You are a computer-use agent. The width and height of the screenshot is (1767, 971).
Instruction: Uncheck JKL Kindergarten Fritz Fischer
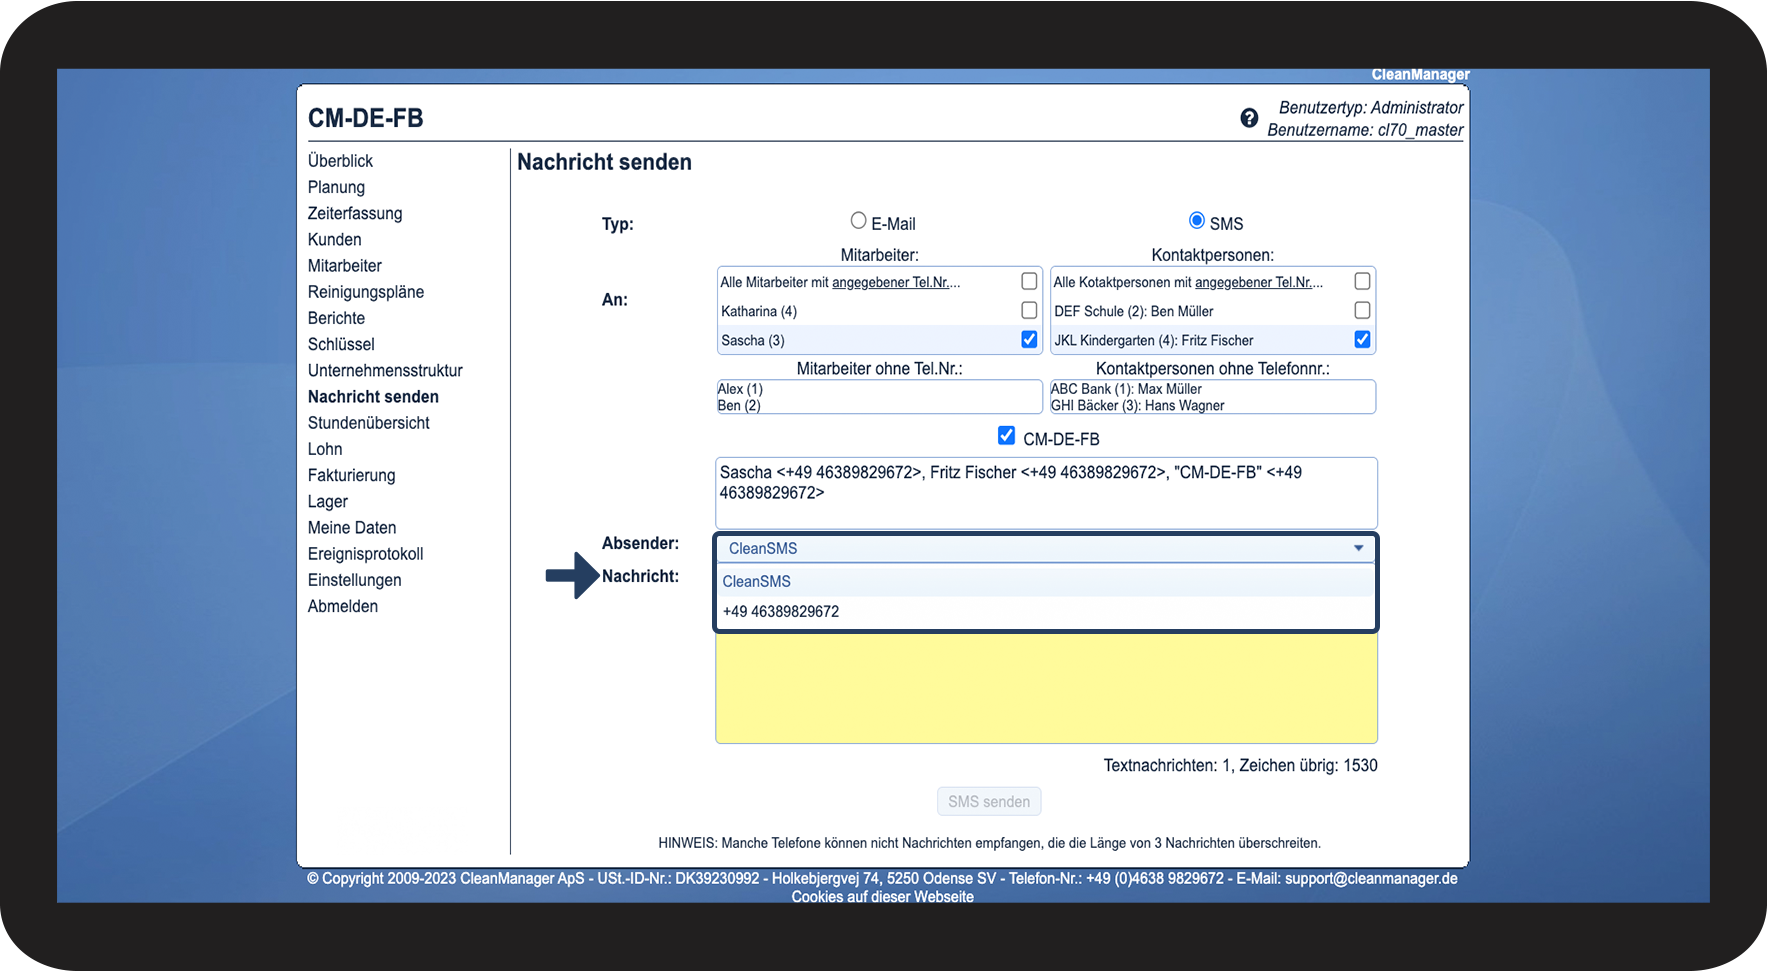coord(1361,339)
